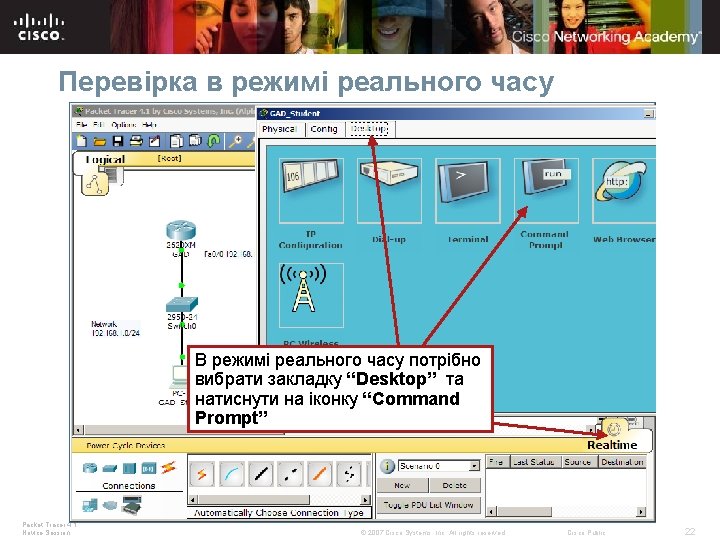The height and width of the screenshot is (540, 720).
Task: Open the Terminal desktop icon
Action: coord(467,190)
